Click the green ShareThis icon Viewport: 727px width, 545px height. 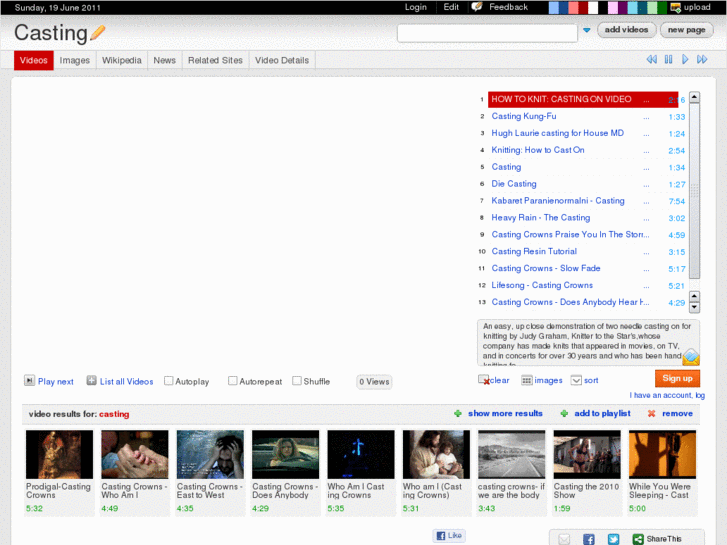tap(638, 539)
